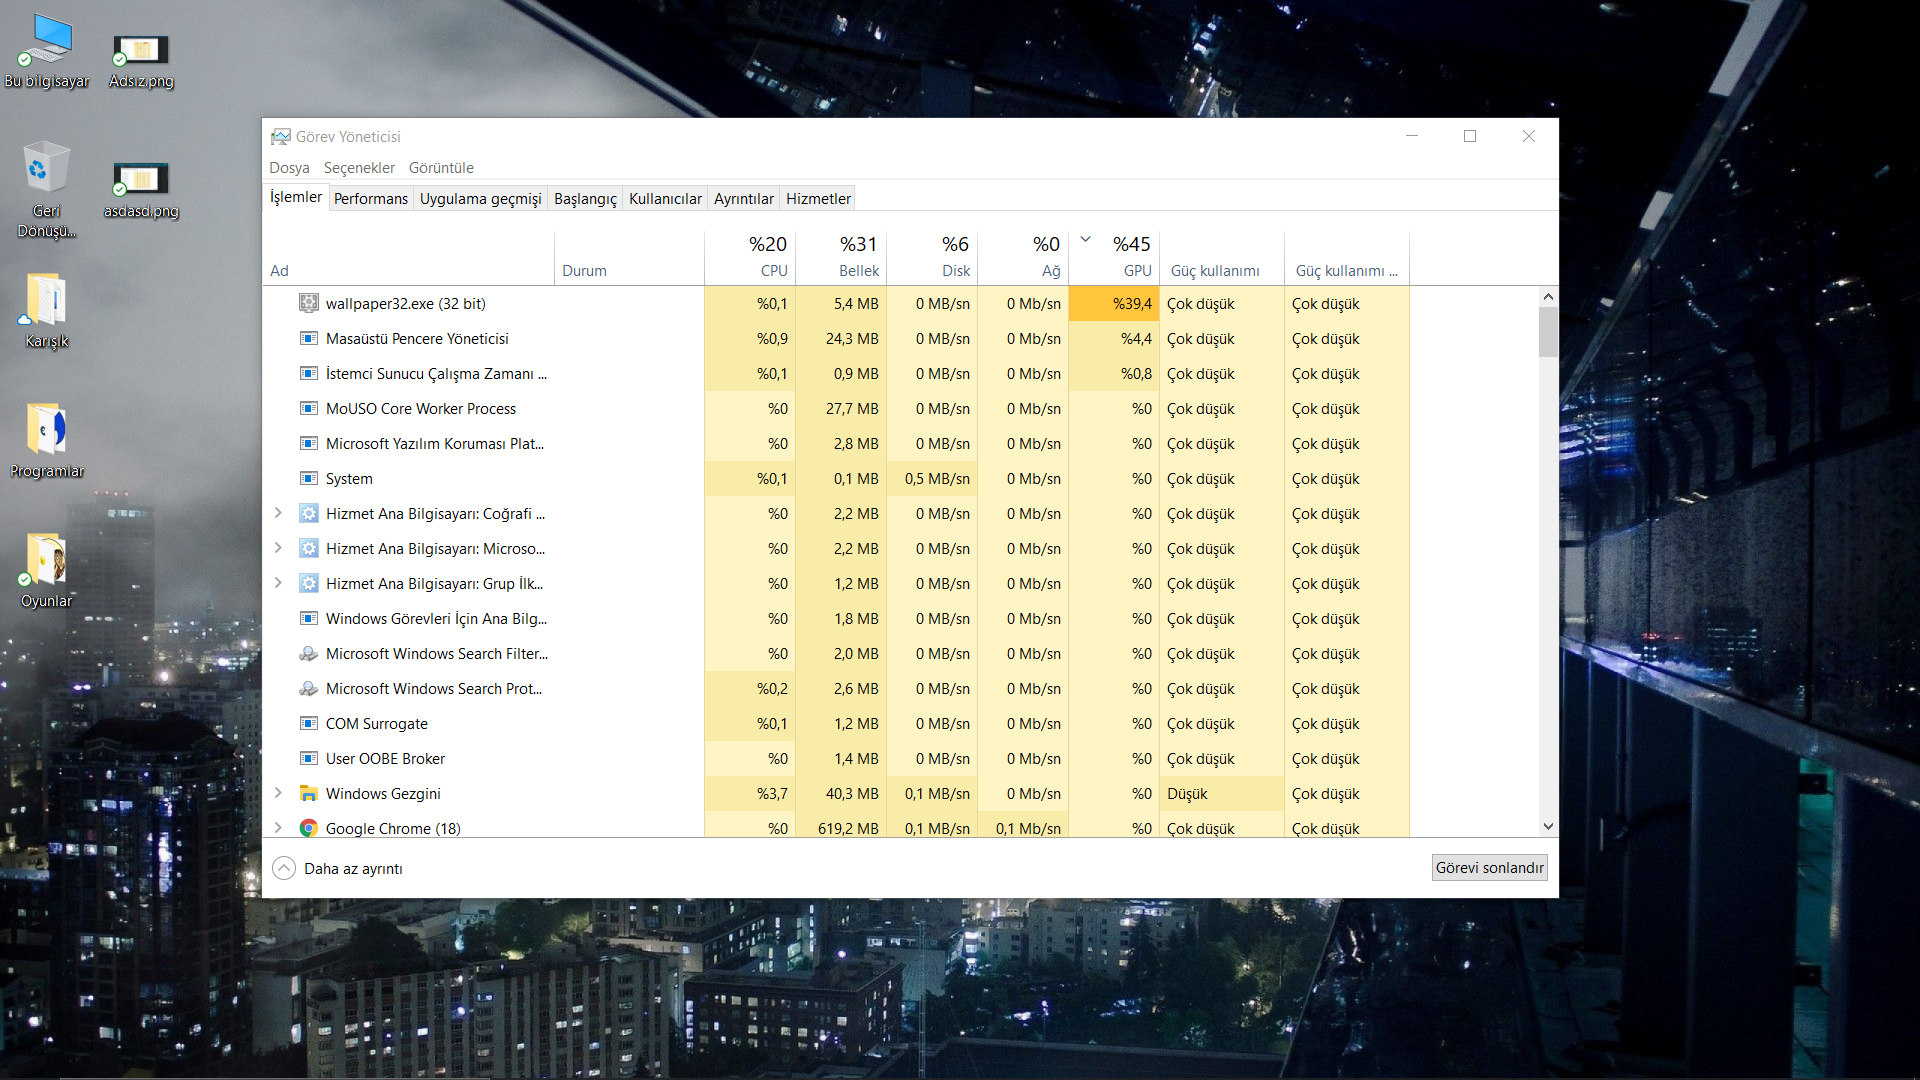Select the Oyunlar folder desktop icon
Viewport: 1920px width, 1080px height.
[46, 560]
